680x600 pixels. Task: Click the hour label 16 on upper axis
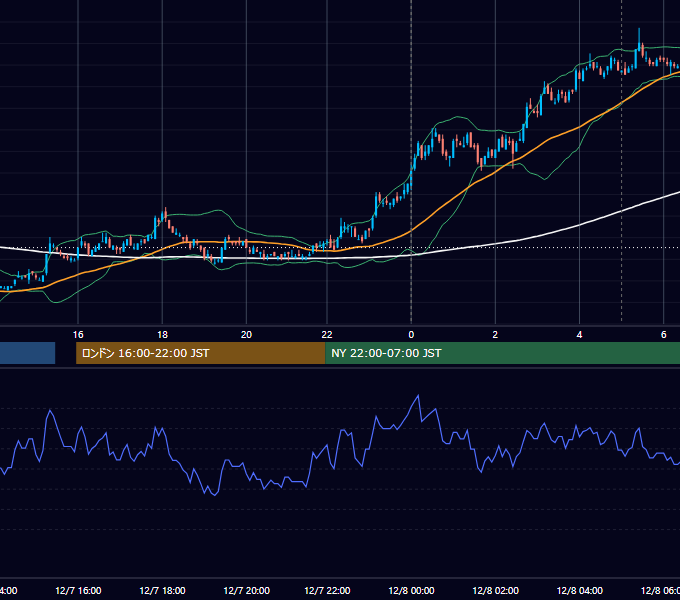78,335
